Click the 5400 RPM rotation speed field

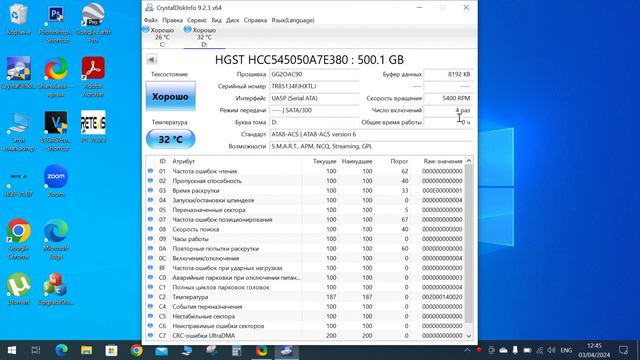[448, 98]
